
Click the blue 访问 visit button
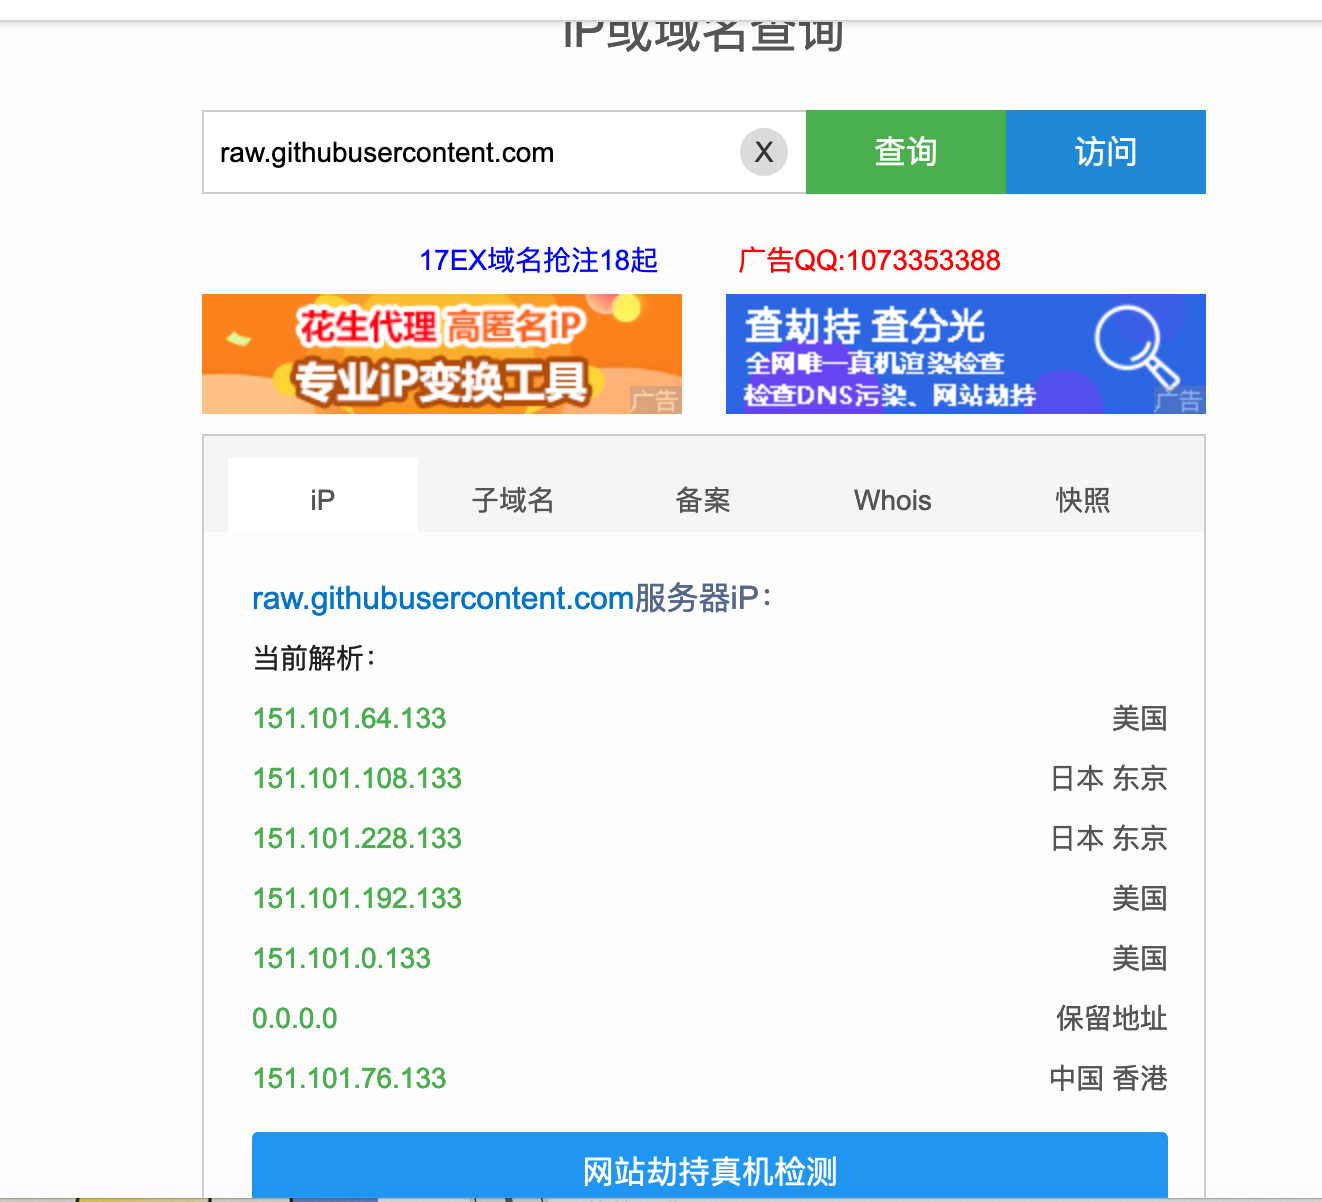1106,152
